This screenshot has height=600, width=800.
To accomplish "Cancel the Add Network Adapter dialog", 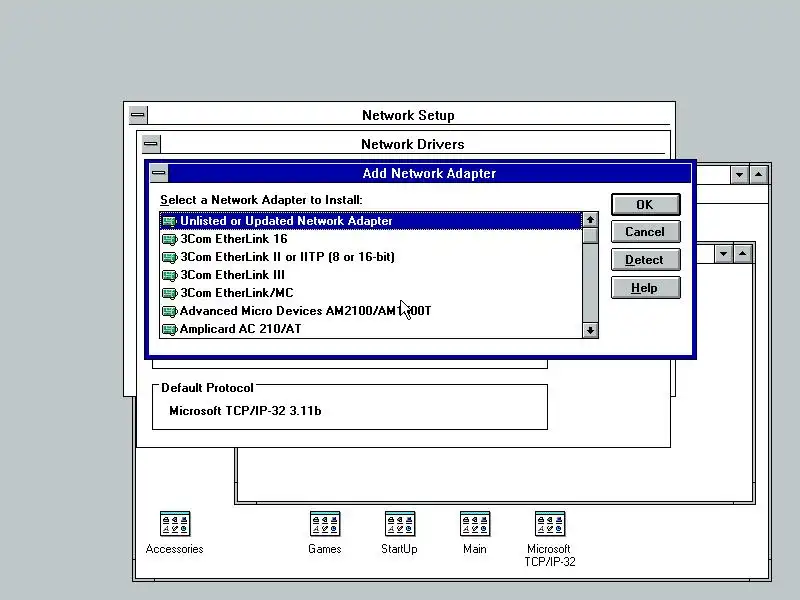I will click(x=645, y=232).
